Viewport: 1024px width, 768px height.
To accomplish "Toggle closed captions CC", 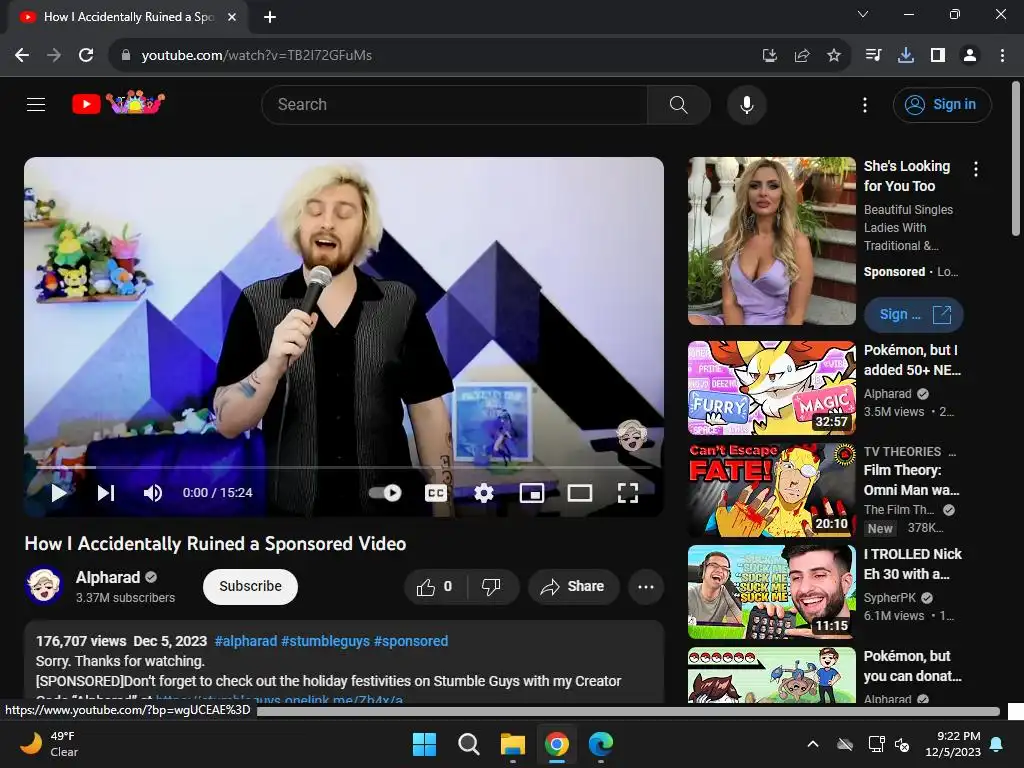I will tap(436, 493).
